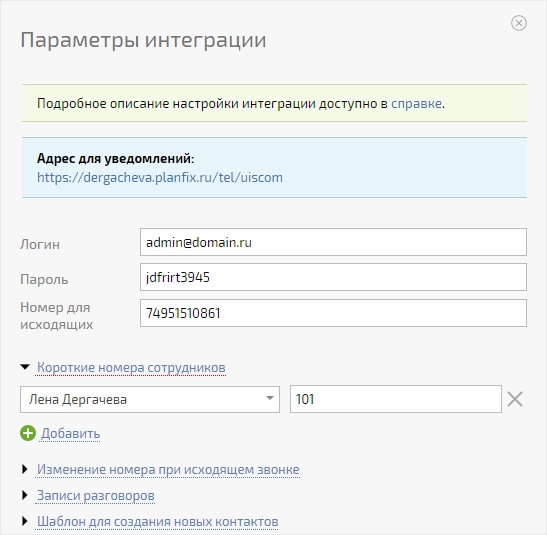Image resolution: width=547 pixels, height=535 pixels.
Task: Focus the Пароль input field
Action: click(x=334, y=277)
